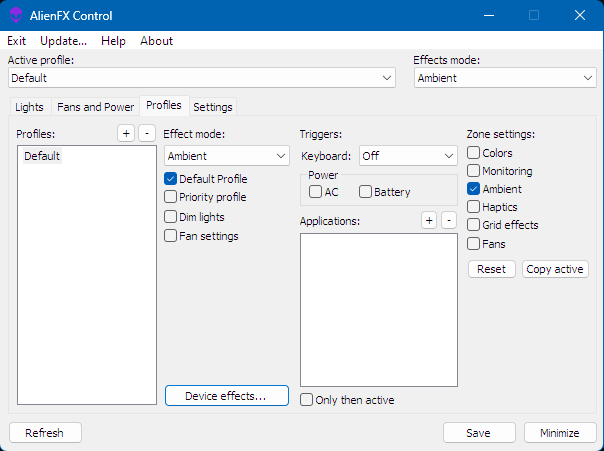604x451 pixels.
Task: Click the Reset zone settings button
Action: pos(492,269)
